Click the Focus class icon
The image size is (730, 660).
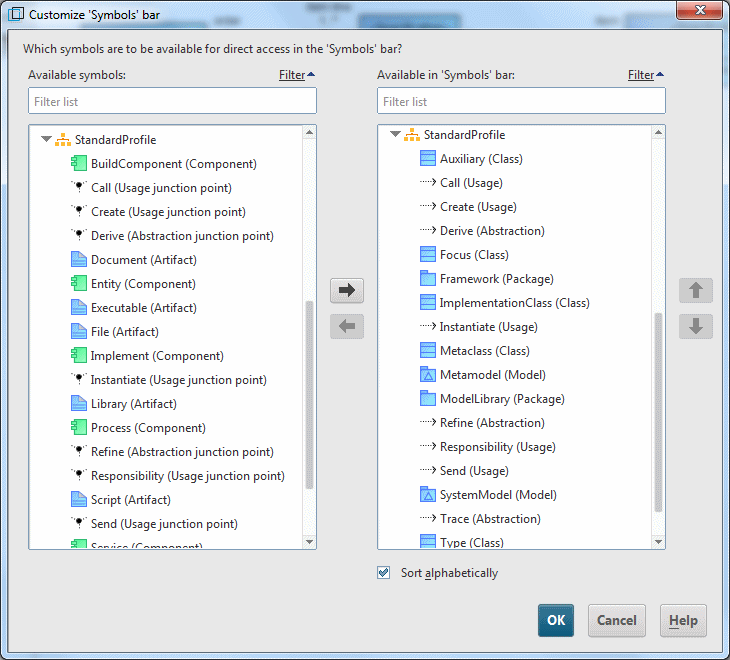point(427,255)
